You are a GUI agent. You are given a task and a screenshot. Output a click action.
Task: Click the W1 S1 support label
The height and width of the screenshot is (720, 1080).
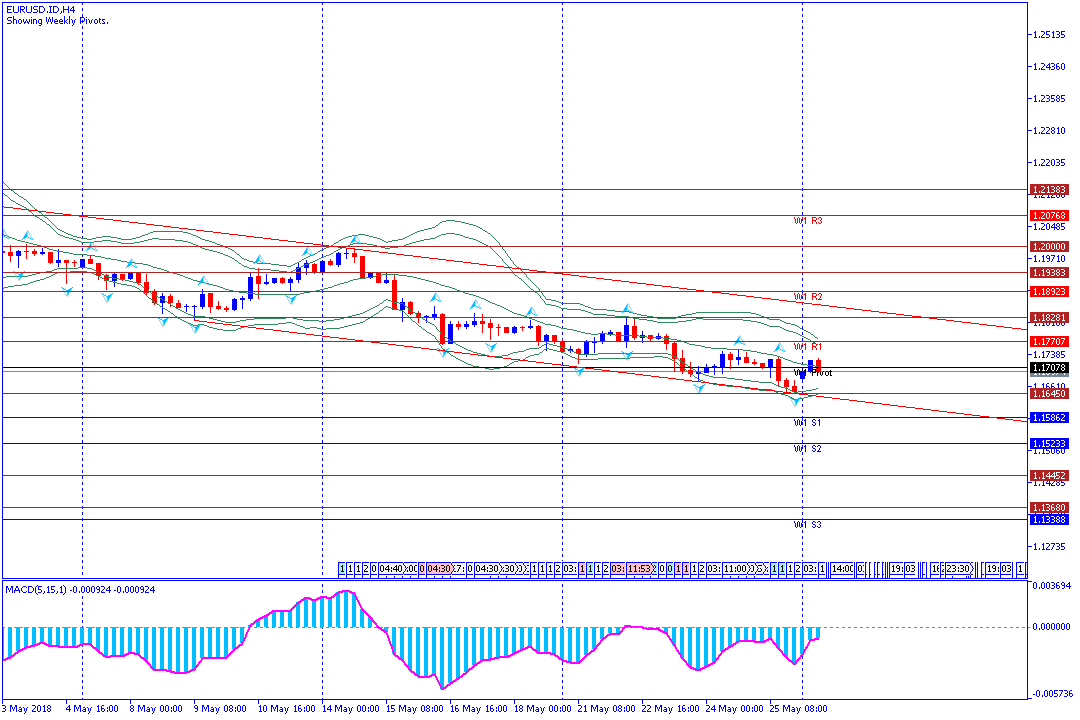click(x=807, y=422)
